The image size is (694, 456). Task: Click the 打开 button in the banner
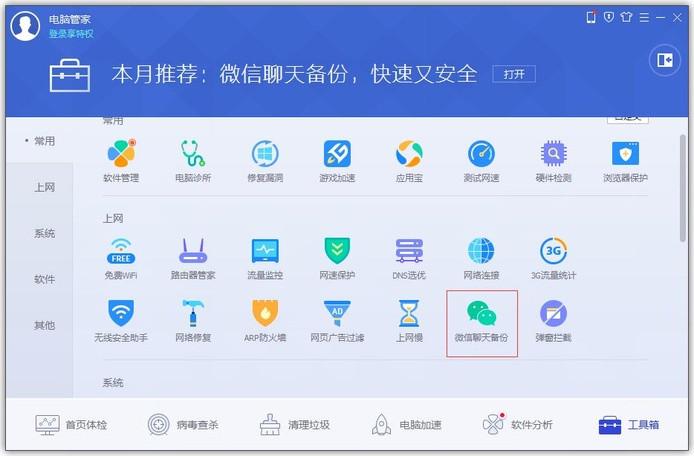tap(514, 74)
